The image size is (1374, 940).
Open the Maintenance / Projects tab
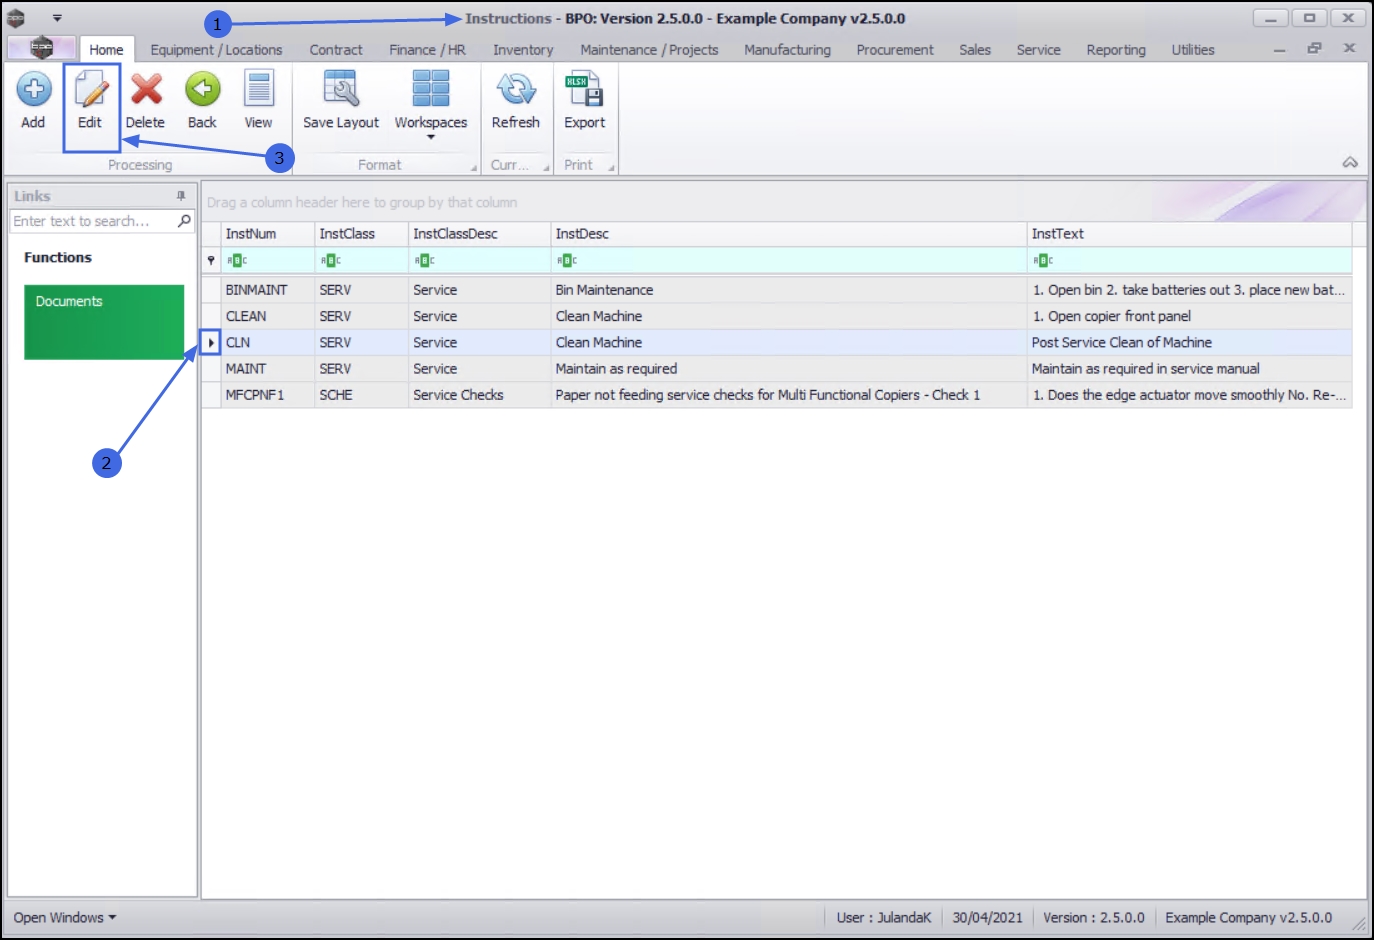tap(649, 49)
